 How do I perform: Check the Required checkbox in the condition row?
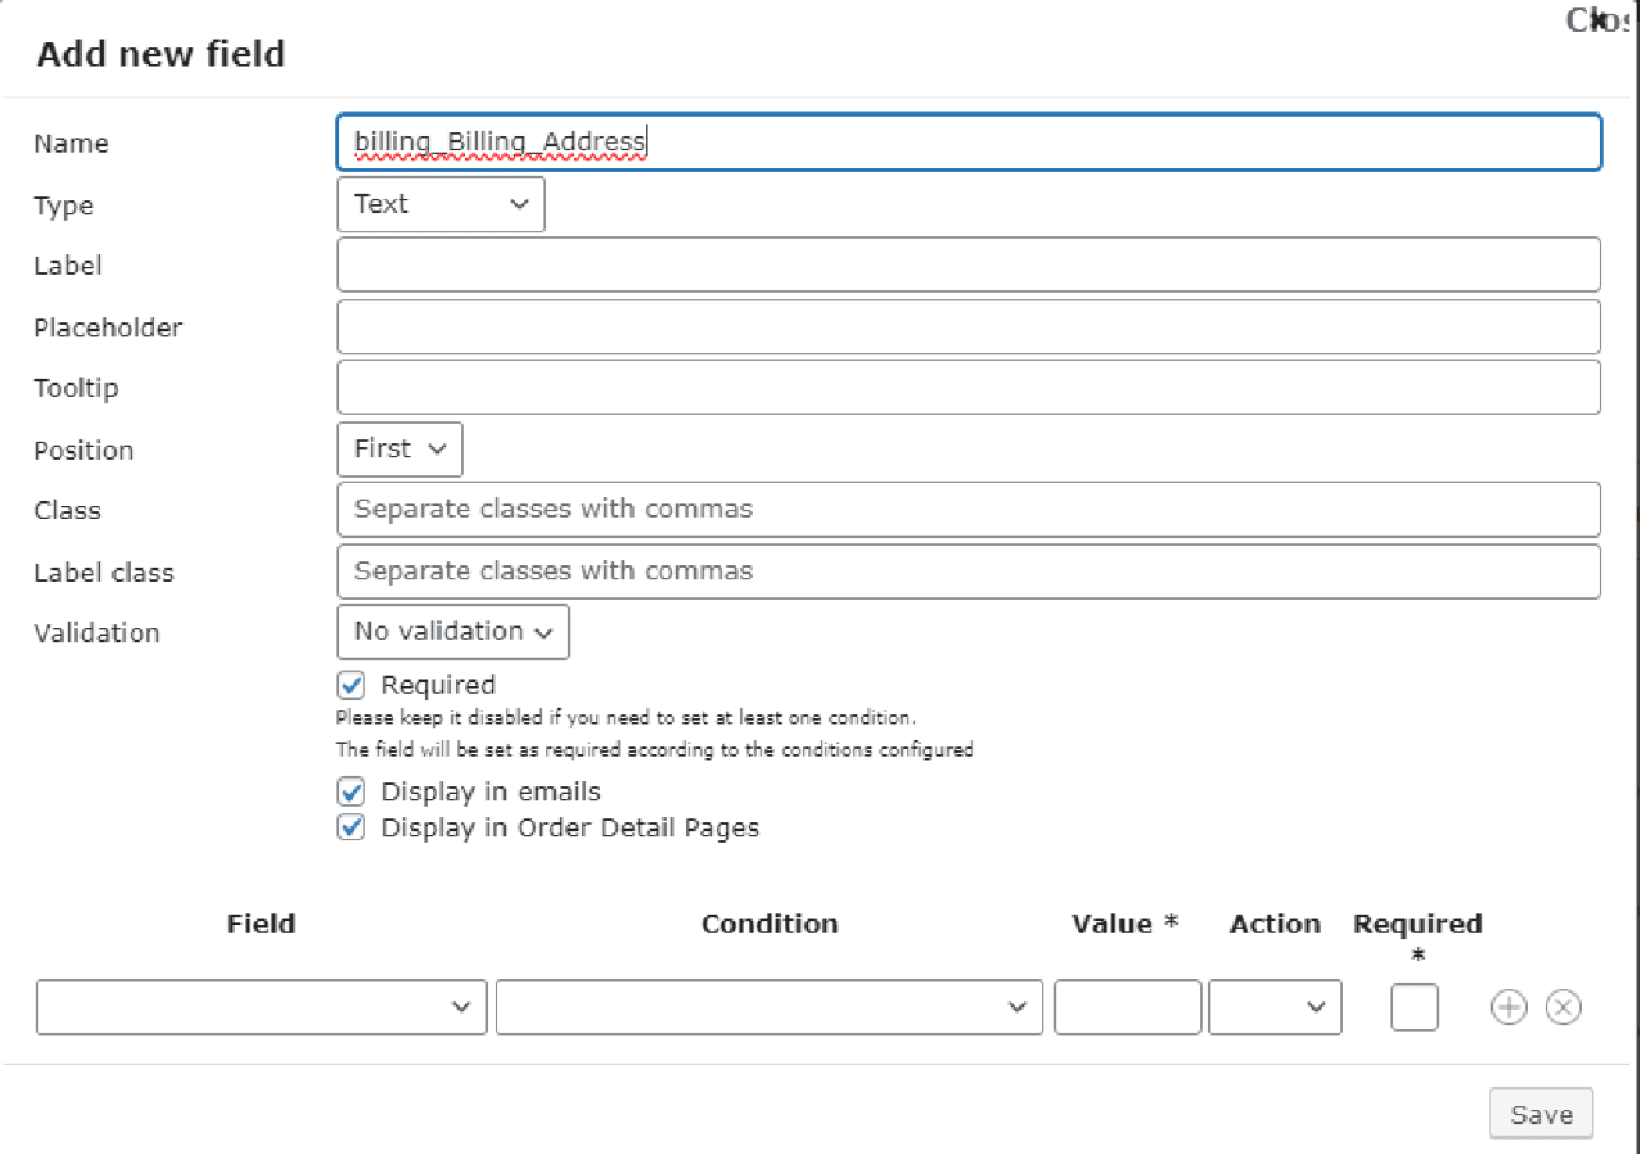click(x=1414, y=1007)
